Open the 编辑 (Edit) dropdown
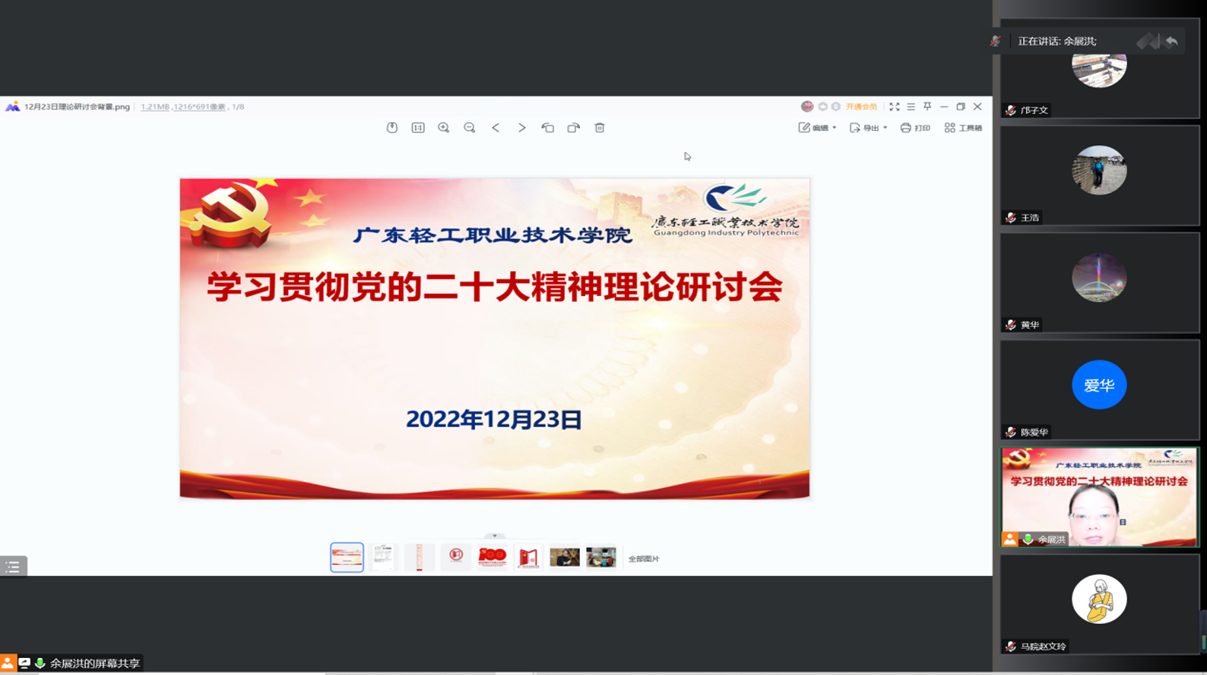This screenshot has width=1207, height=675. point(817,128)
